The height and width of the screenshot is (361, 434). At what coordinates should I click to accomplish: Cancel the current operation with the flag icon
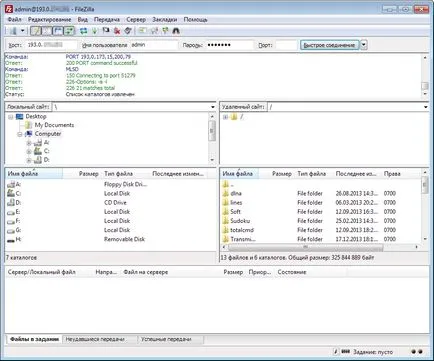pos(106,31)
